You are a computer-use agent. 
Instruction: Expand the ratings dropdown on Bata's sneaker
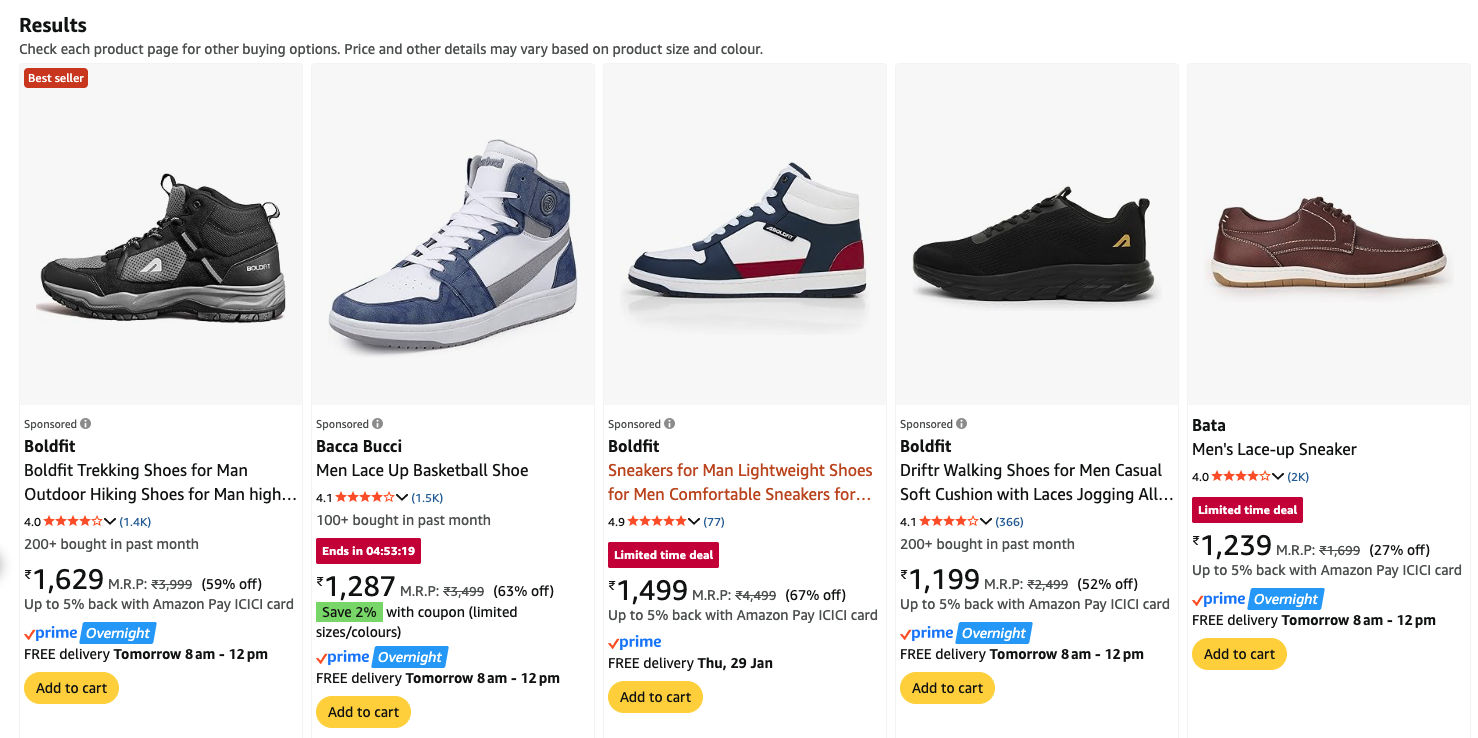coord(1279,476)
